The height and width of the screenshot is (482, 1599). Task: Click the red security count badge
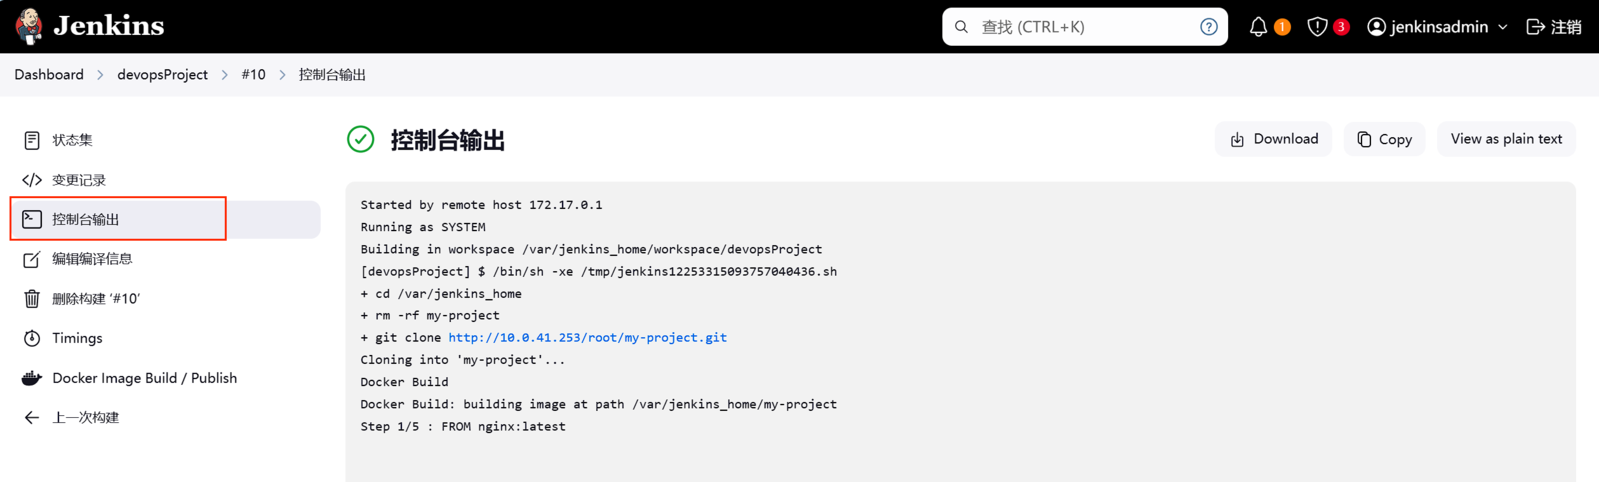pos(1341,27)
